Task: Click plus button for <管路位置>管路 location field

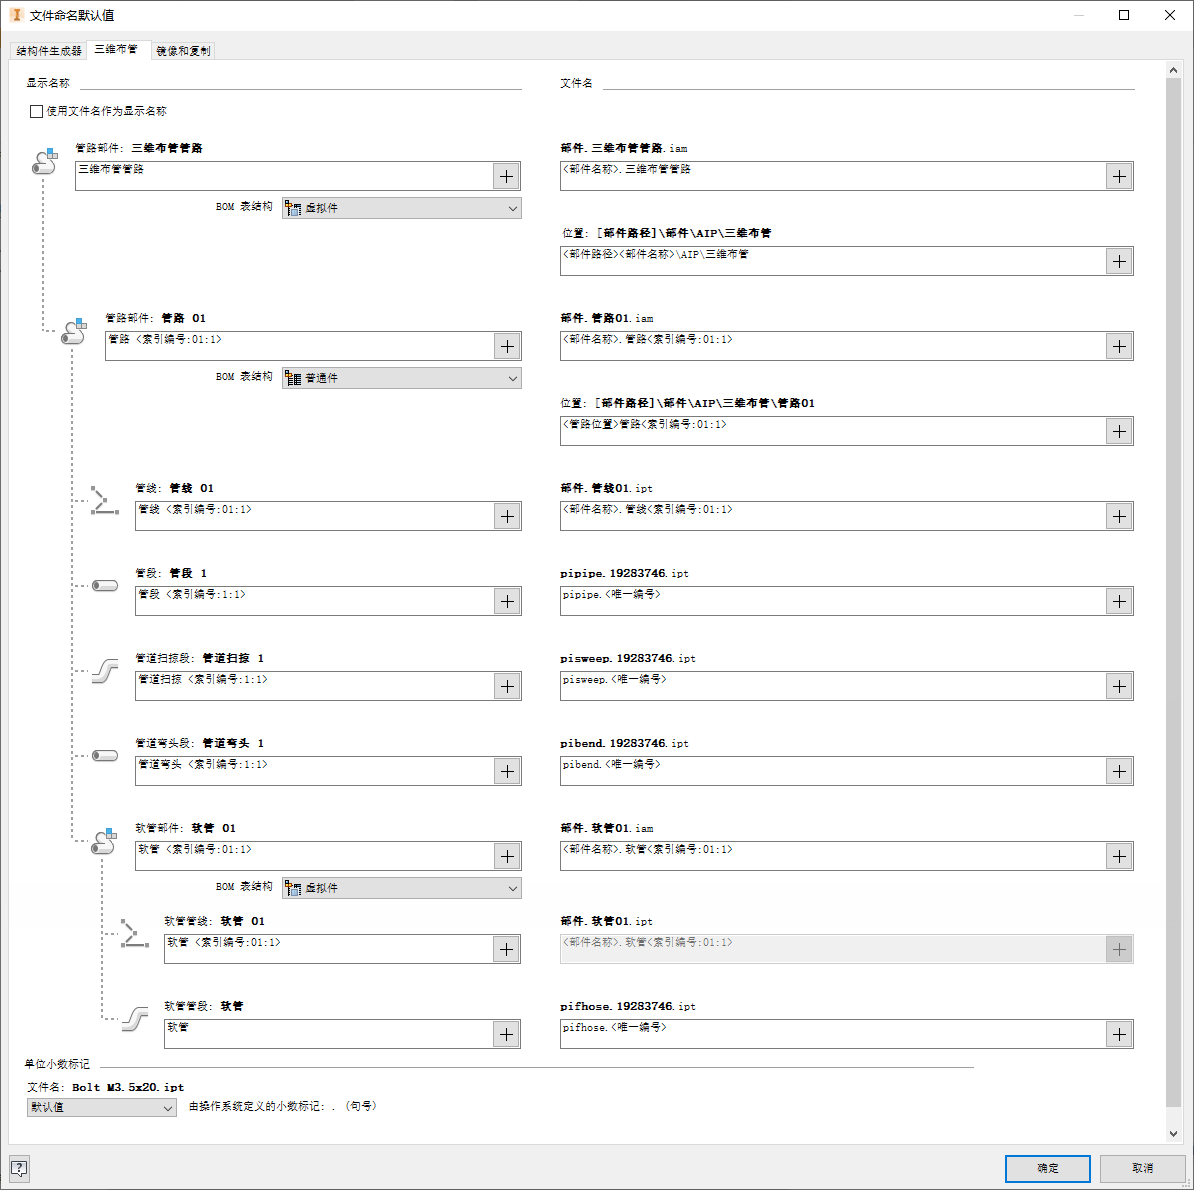Action: pyautogui.click(x=1119, y=432)
